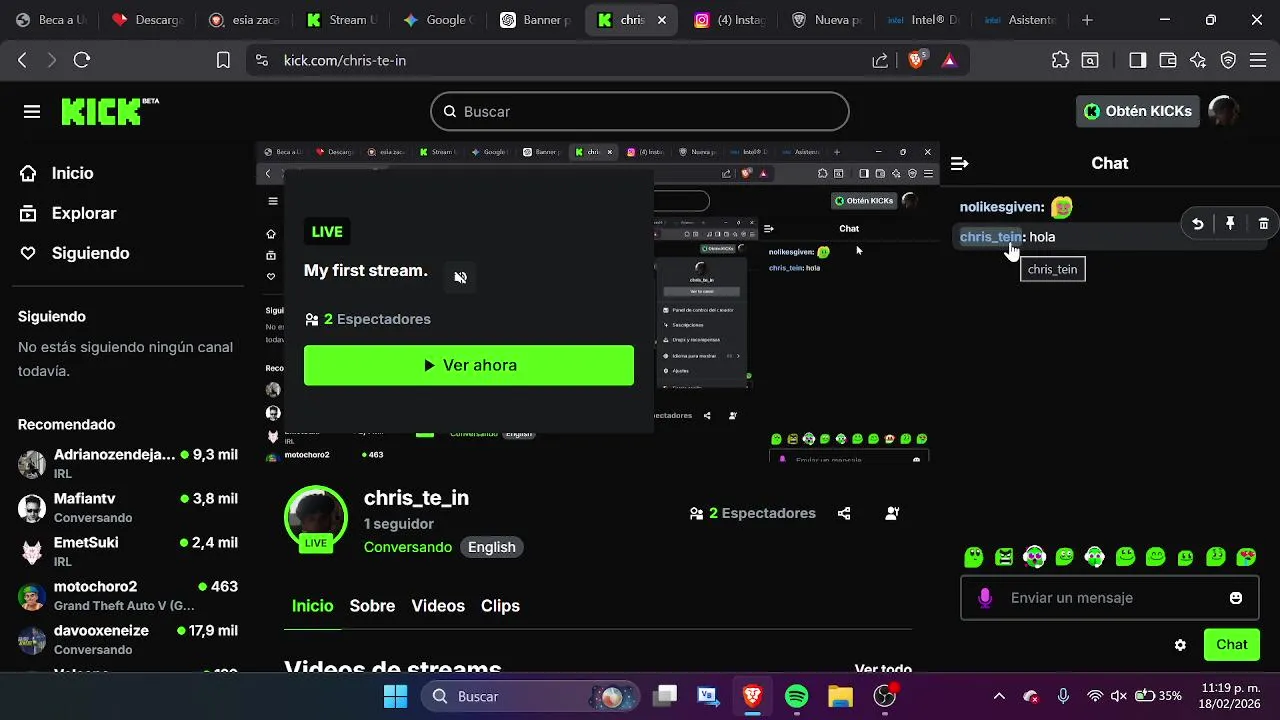Open Mafiantv recommended channel
Viewport: 1280px width, 720px height.
coord(128,507)
